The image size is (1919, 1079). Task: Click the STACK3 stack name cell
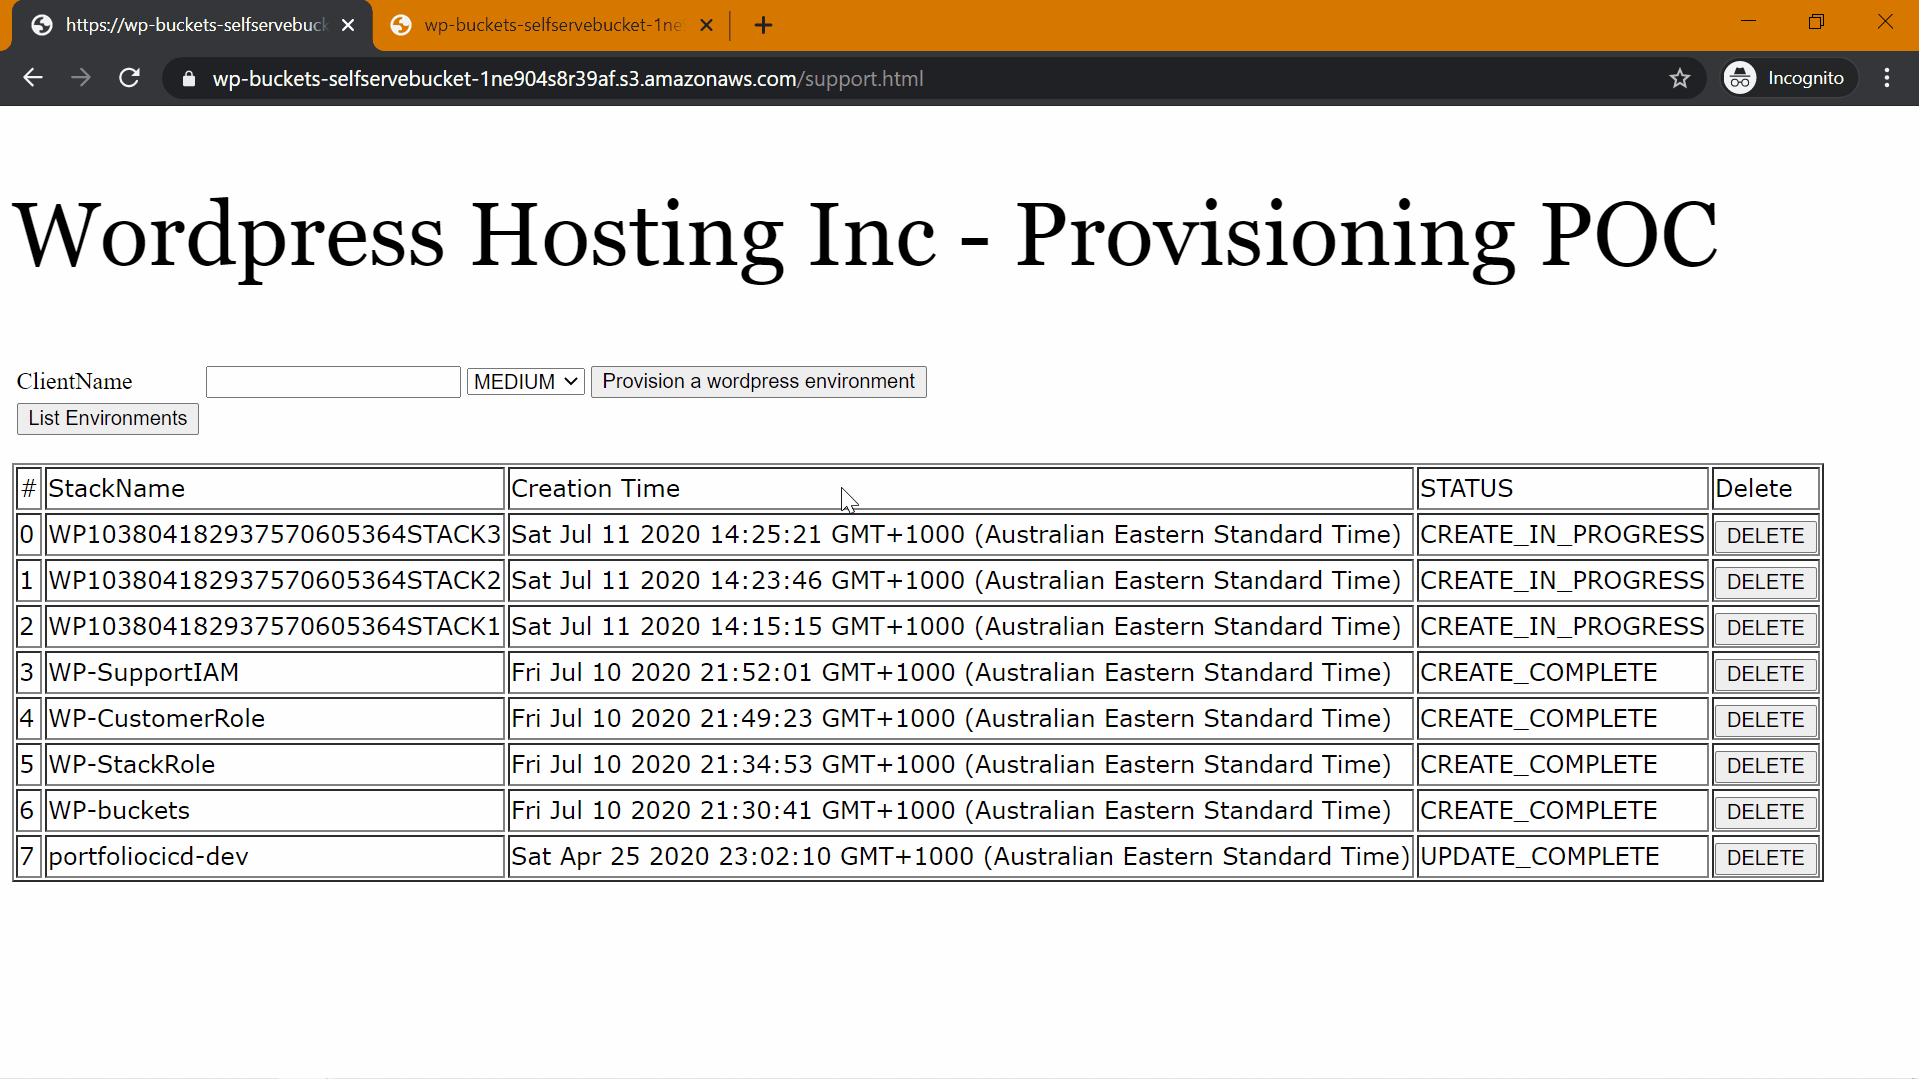275,535
